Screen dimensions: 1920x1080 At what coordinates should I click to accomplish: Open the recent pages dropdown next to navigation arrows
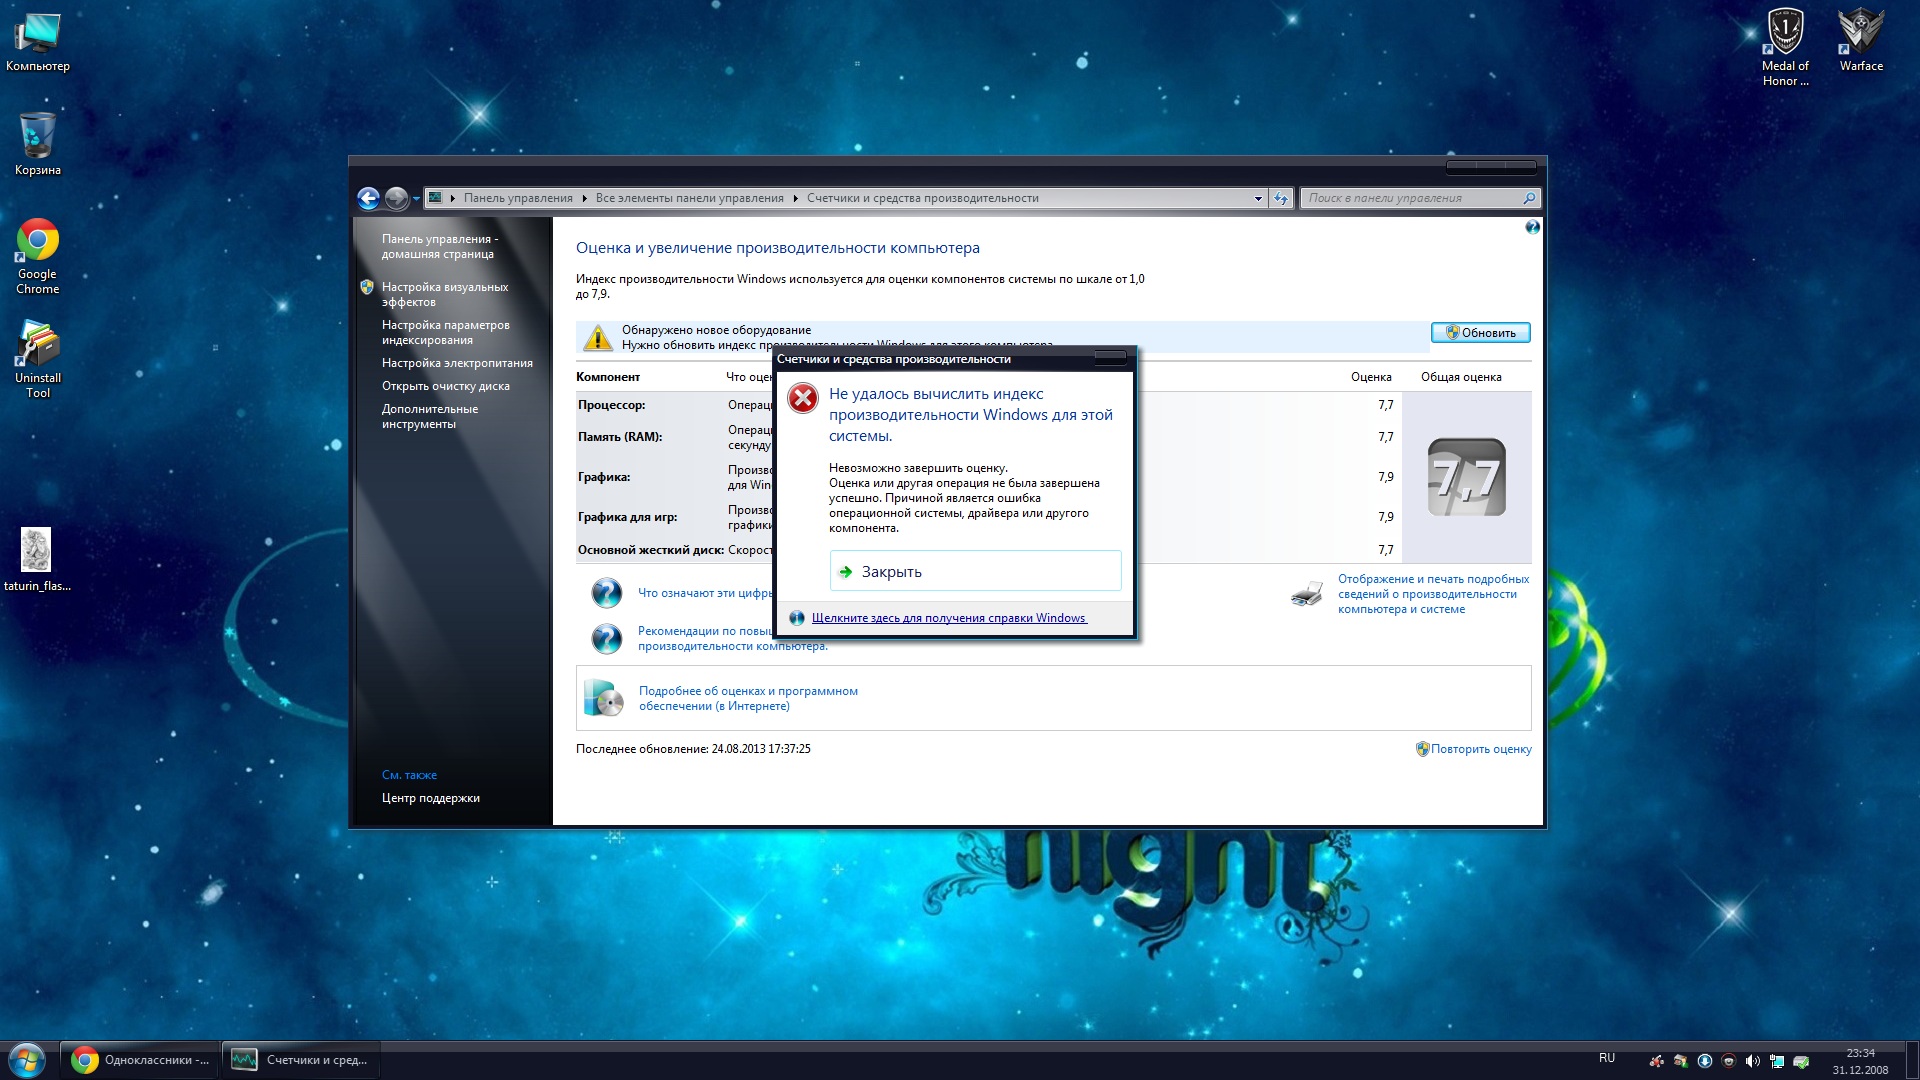416,198
